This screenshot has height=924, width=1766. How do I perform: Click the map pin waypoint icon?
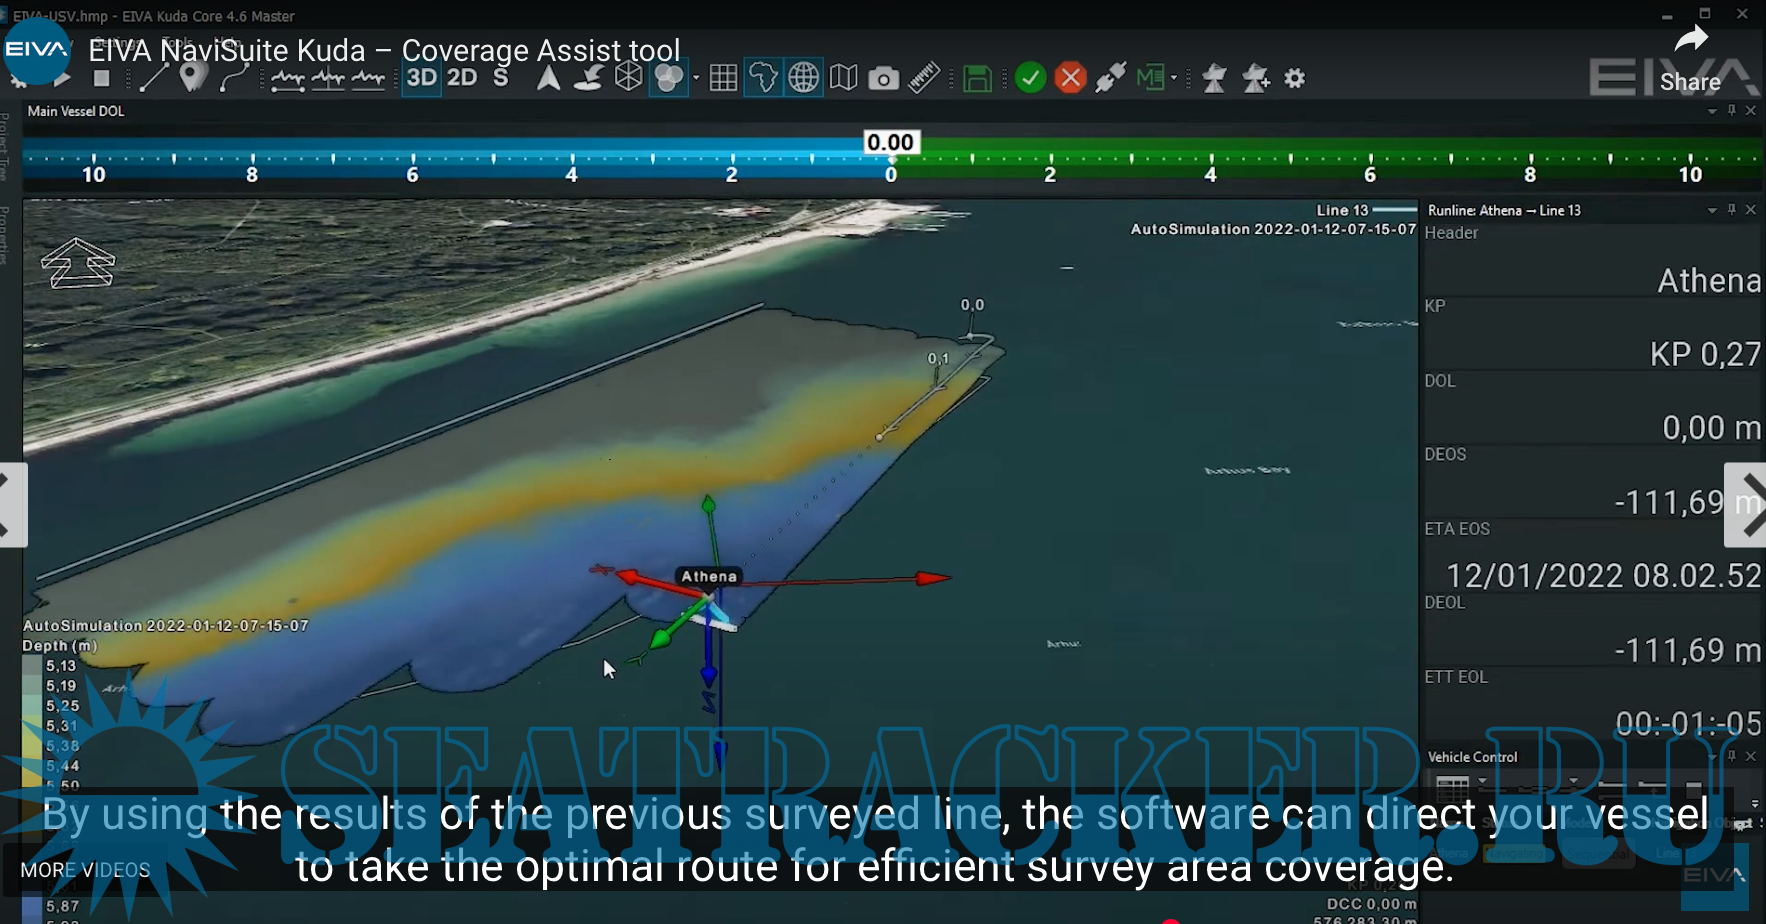point(193,77)
